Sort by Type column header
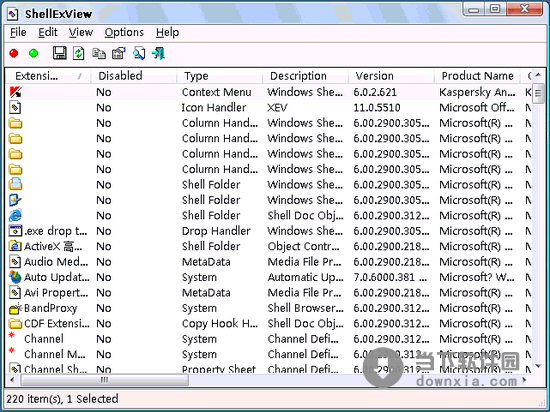This screenshot has height=412, width=550. pos(220,76)
